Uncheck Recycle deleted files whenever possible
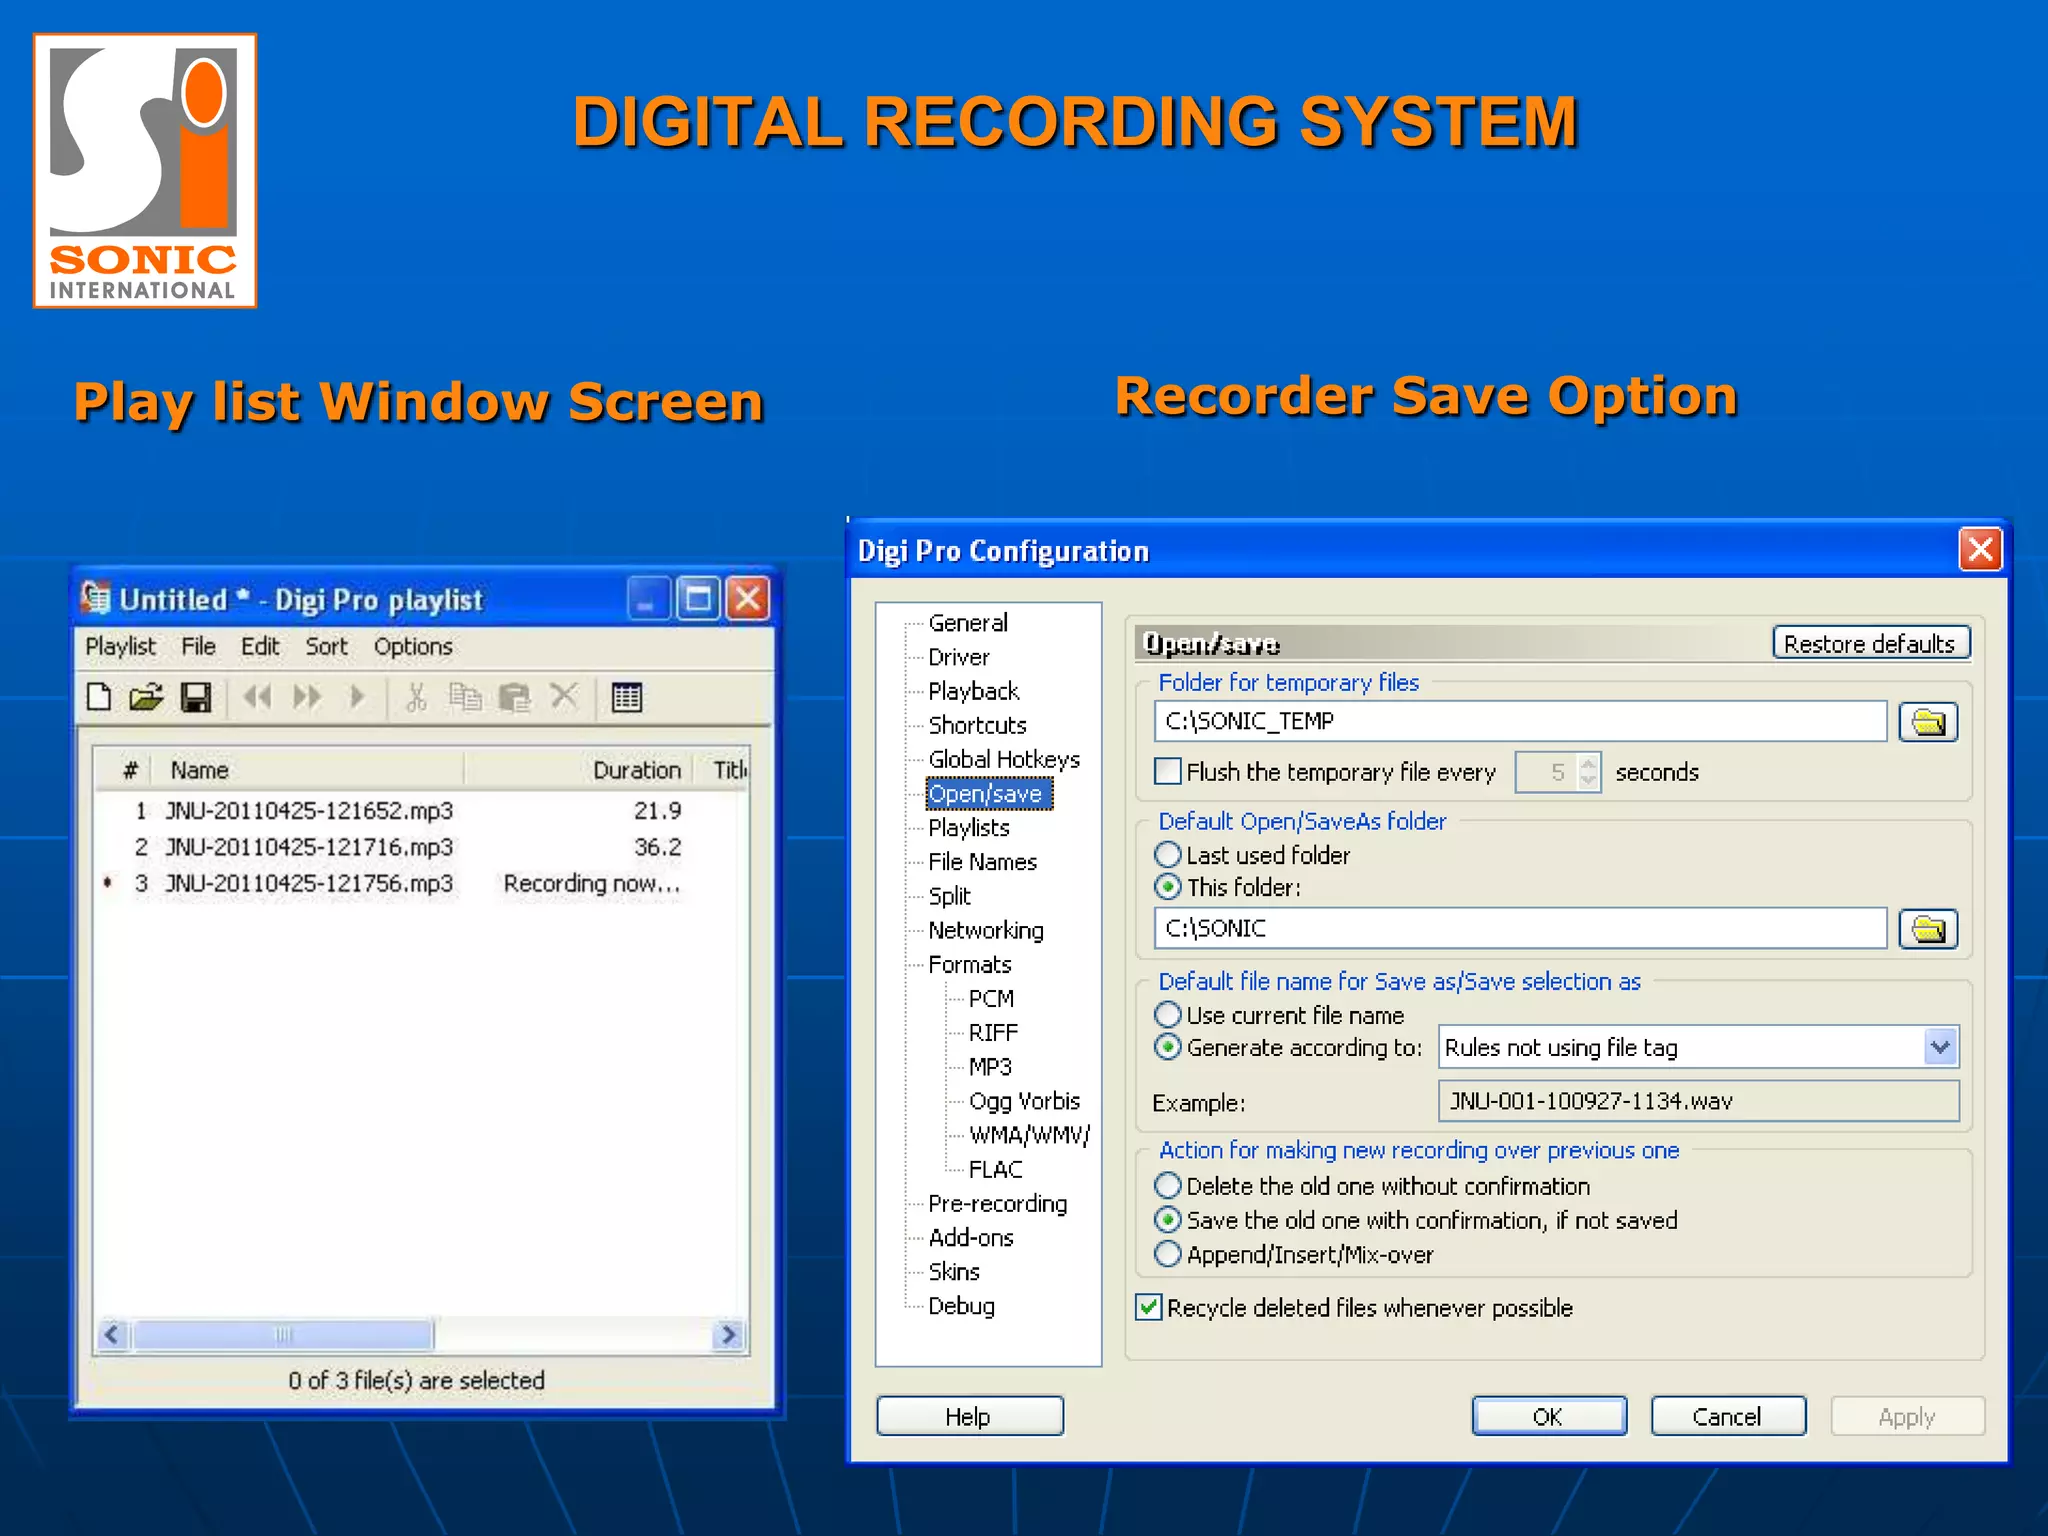The height and width of the screenshot is (1536, 2048). (x=1149, y=1307)
